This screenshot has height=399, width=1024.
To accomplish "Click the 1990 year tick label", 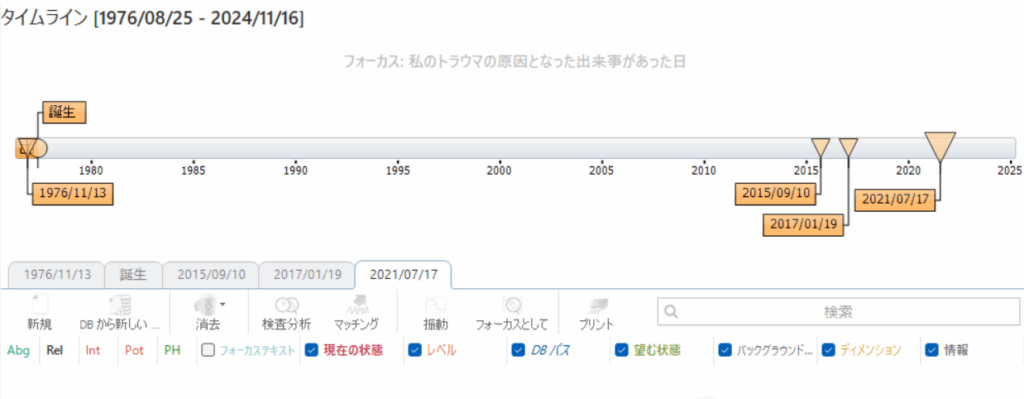I will pyautogui.click(x=296, y=171).
